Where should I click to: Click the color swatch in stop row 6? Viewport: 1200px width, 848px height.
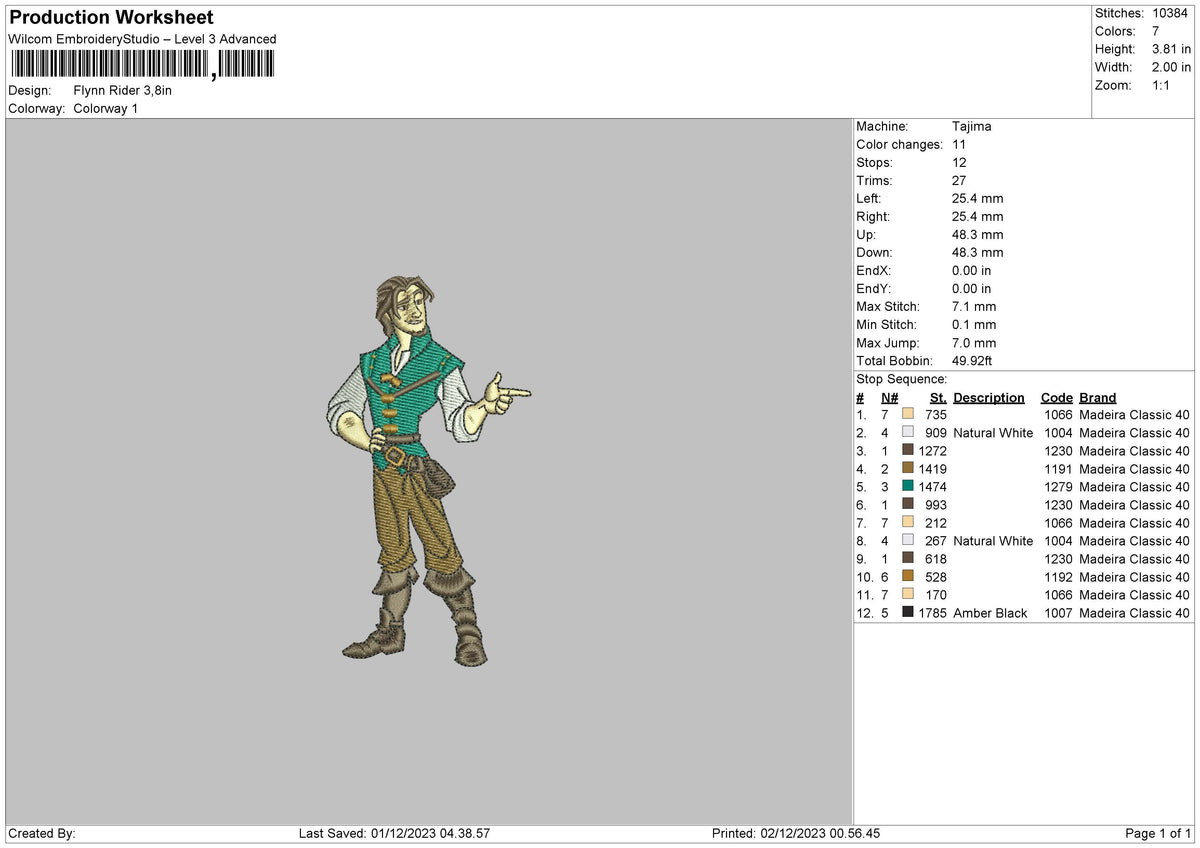click(908, 504)
